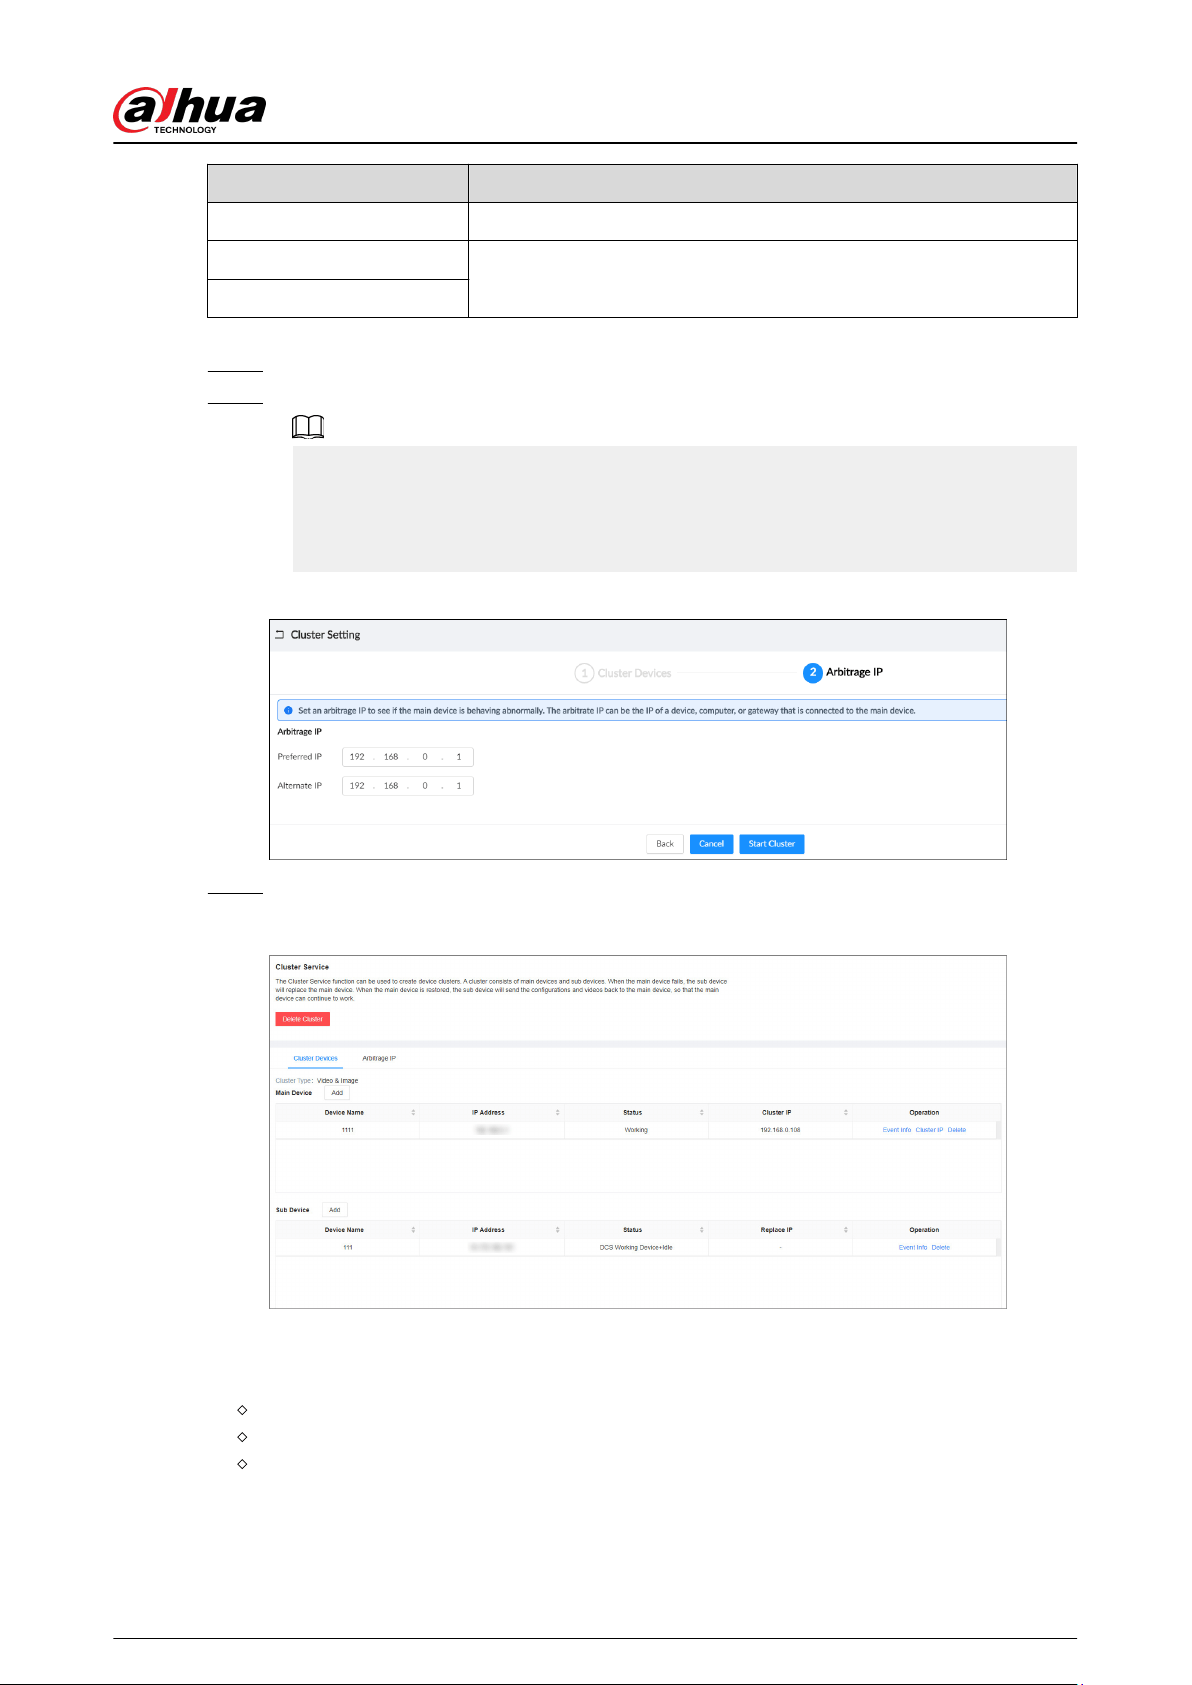Click the Operation header in Main Device table
Screen dimensions: 1192x1685
924,1113
